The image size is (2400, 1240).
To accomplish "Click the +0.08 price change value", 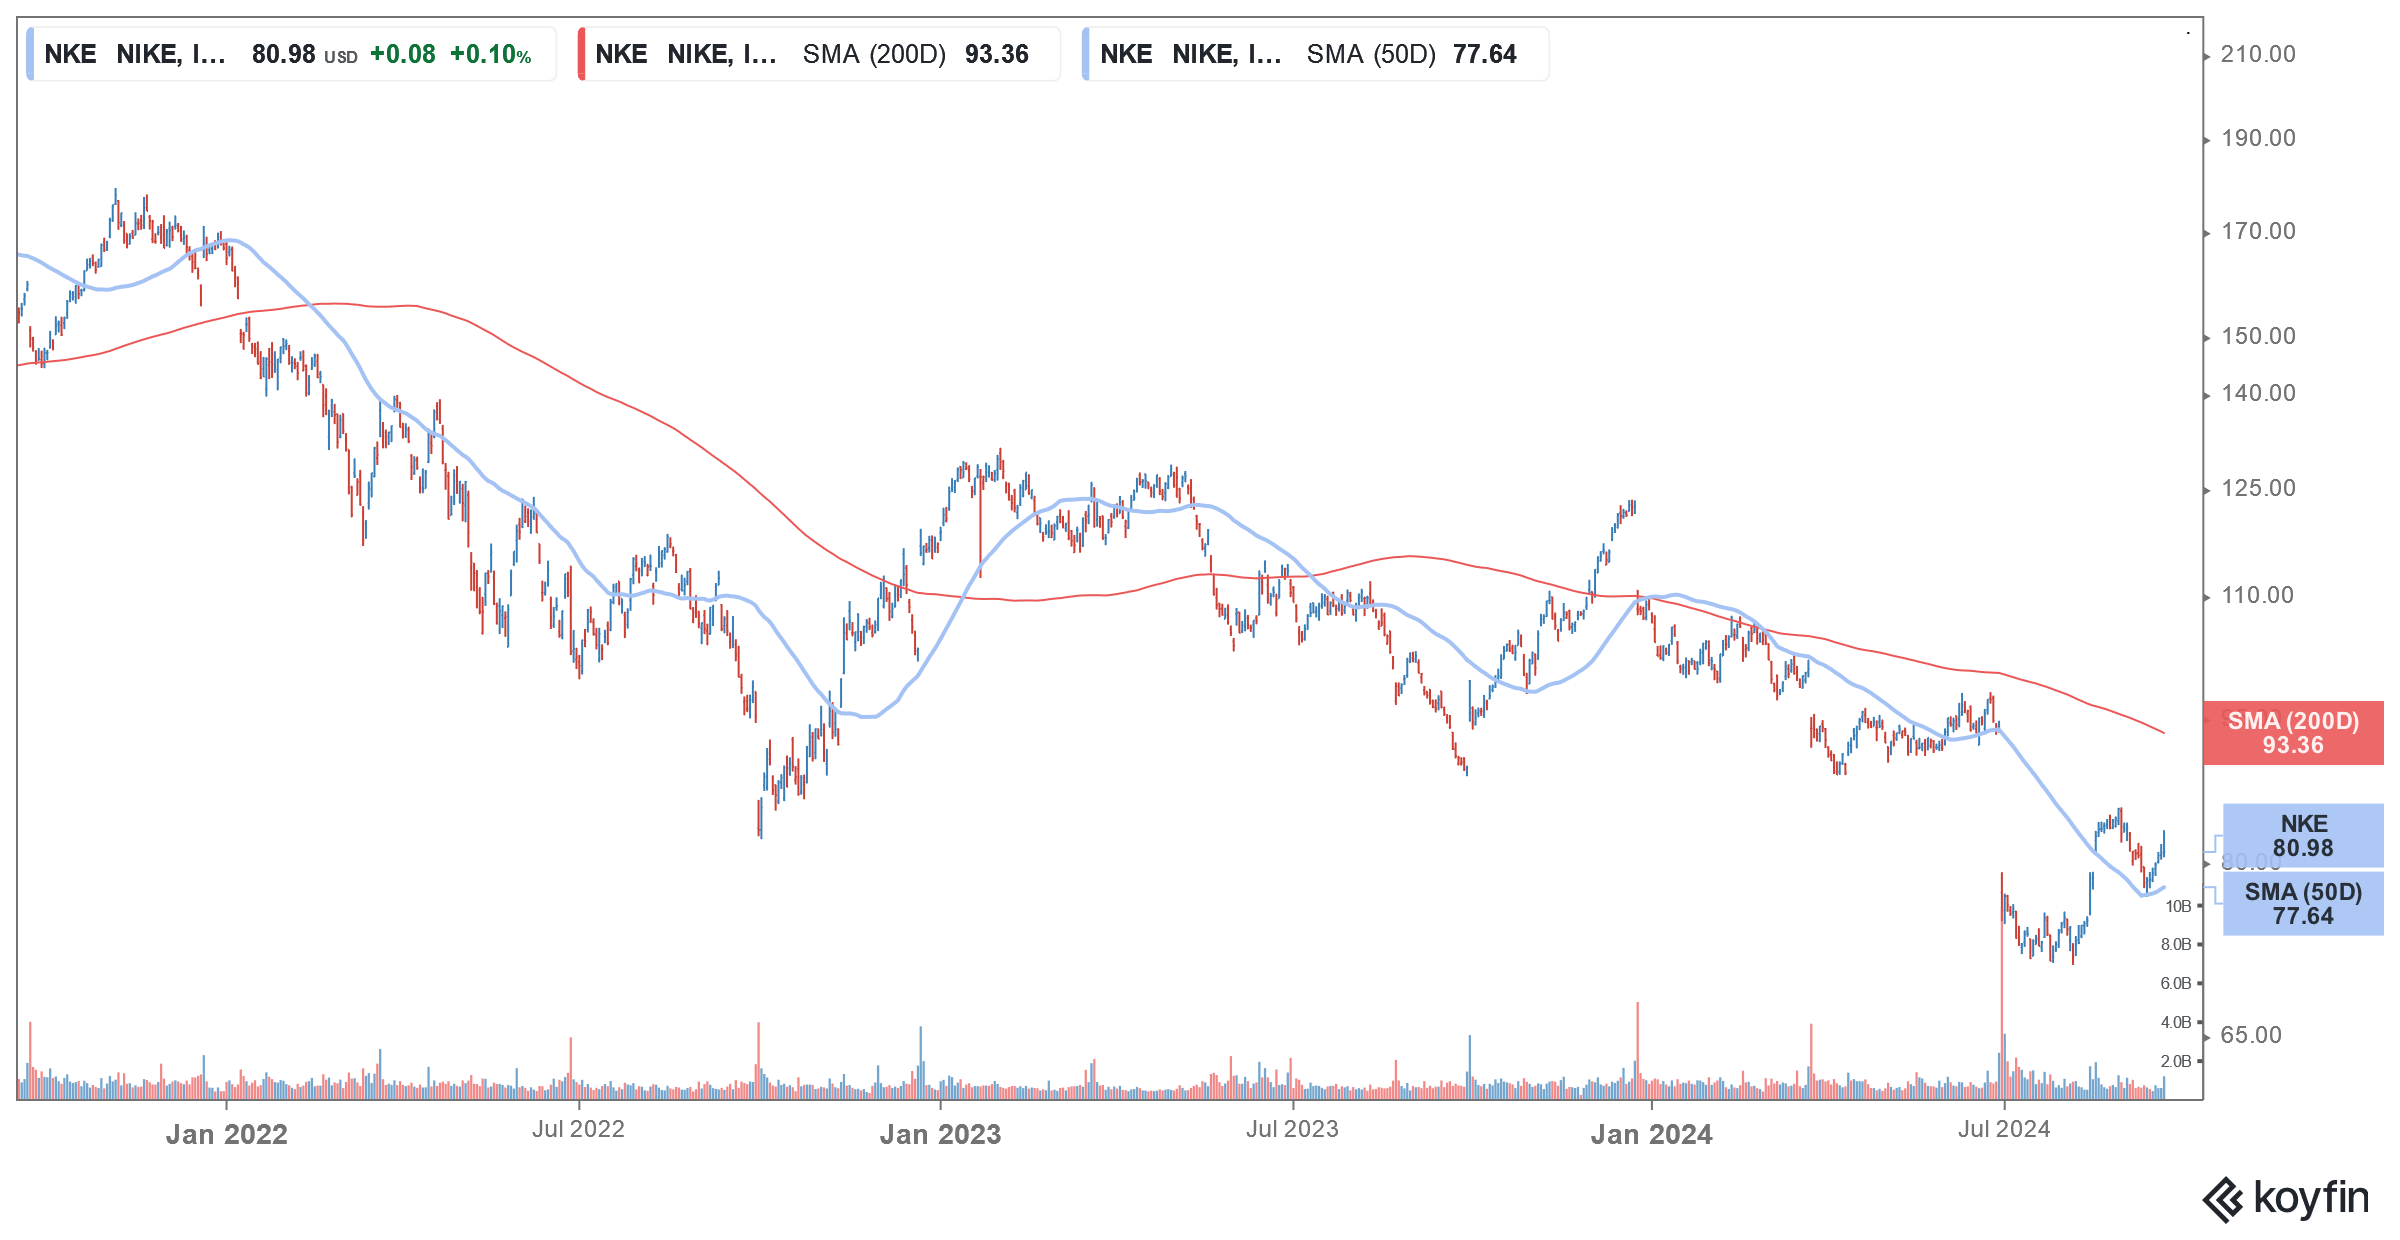I will (x=402, y=54).
